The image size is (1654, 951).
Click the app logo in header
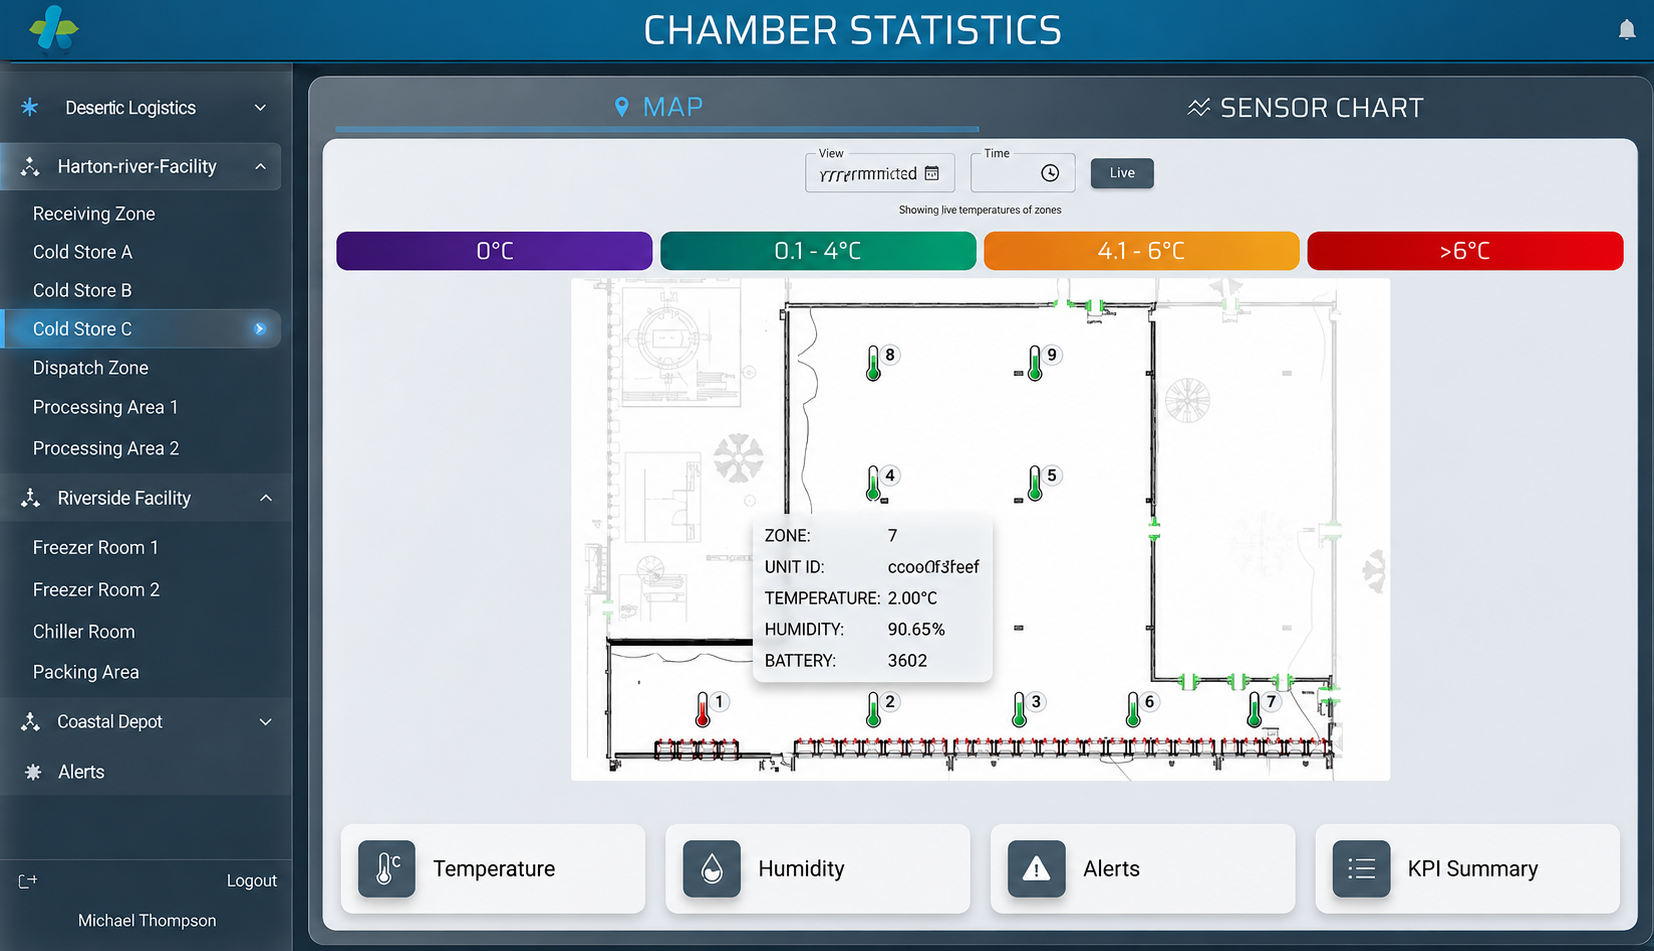[x=54, y=28]
